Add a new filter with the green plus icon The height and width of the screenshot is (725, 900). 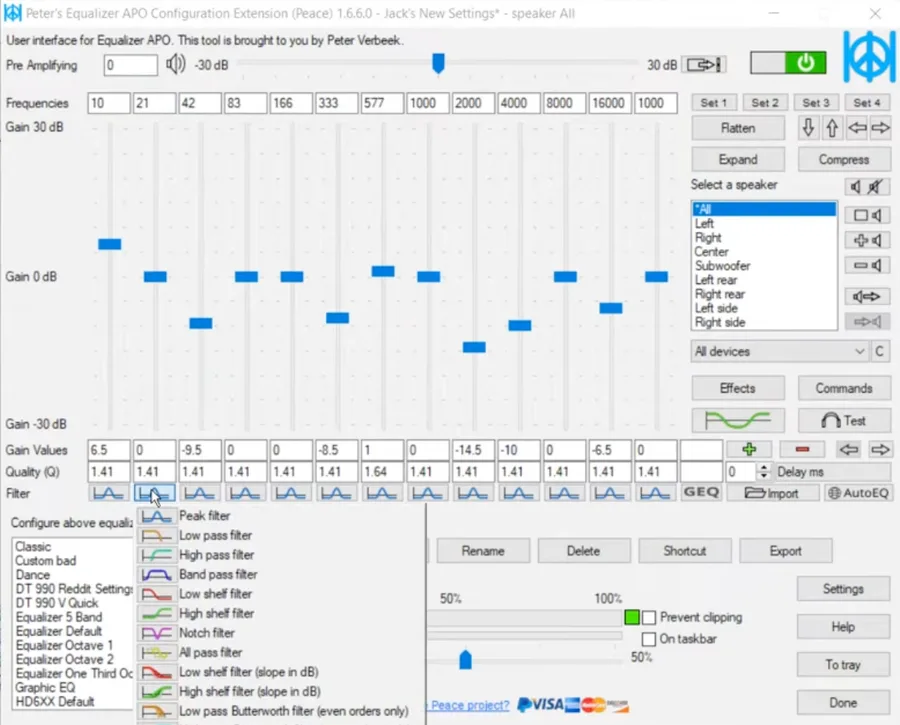[x=749, y=450]
